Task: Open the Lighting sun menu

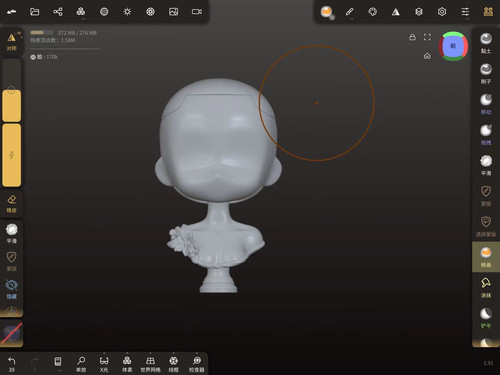Action: (x=127, y=12)
